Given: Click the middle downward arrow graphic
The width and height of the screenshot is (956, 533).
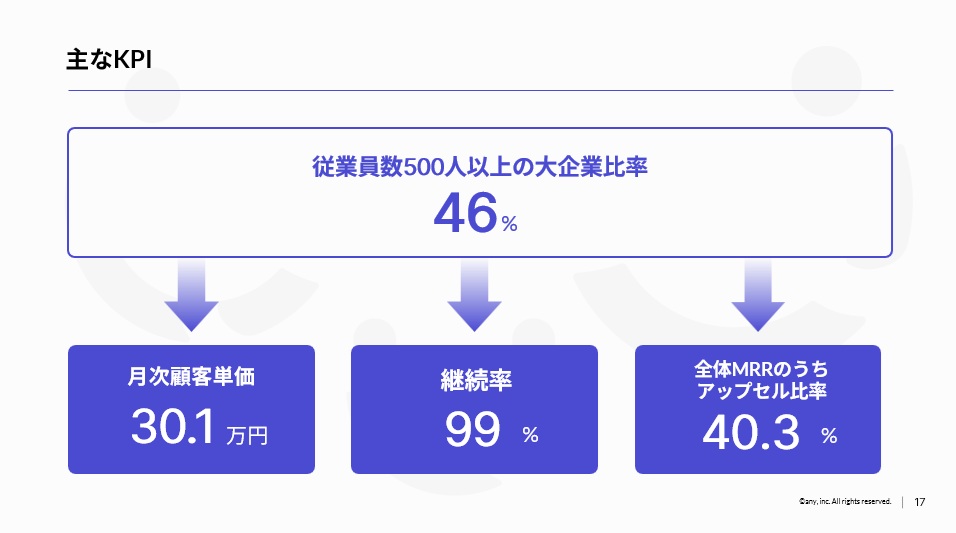Looking at the screenshot, I should (474, 296).
